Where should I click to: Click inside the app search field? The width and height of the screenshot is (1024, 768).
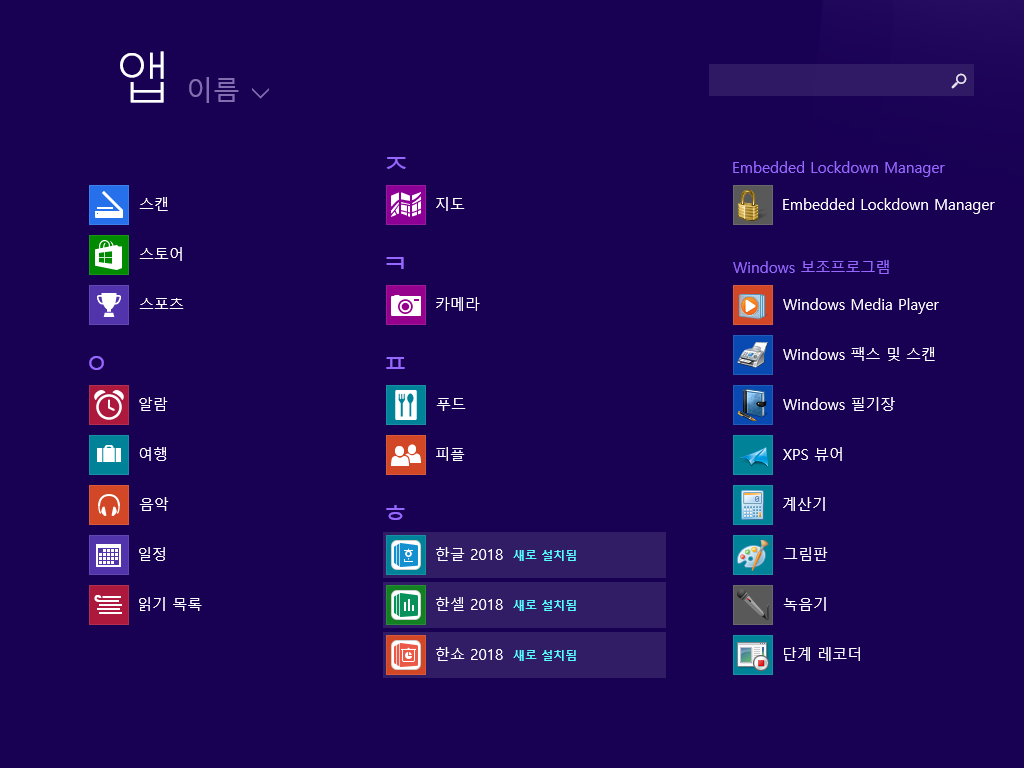click(841, 80)
